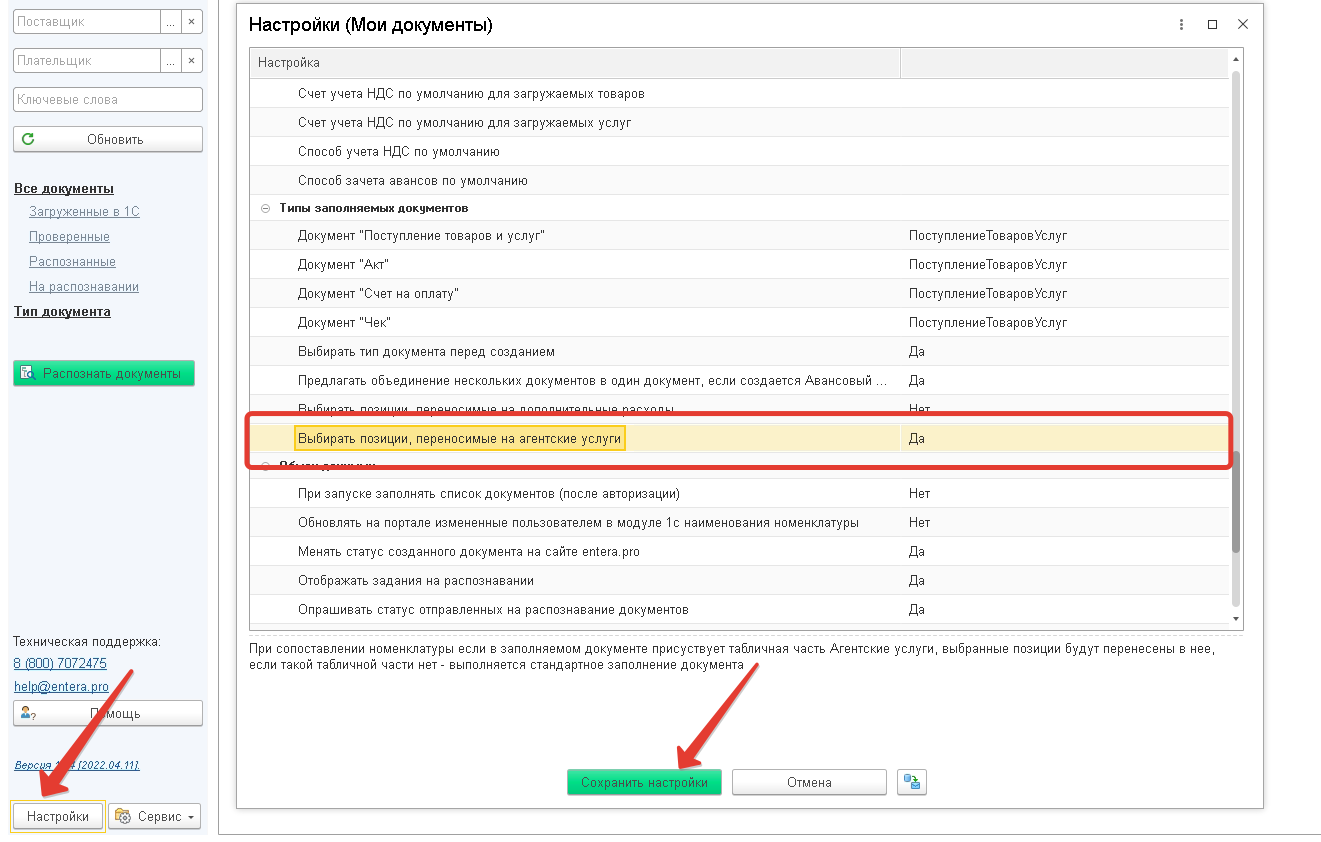Open the Загруженные в 1С filter link

[x=84, y=212]
